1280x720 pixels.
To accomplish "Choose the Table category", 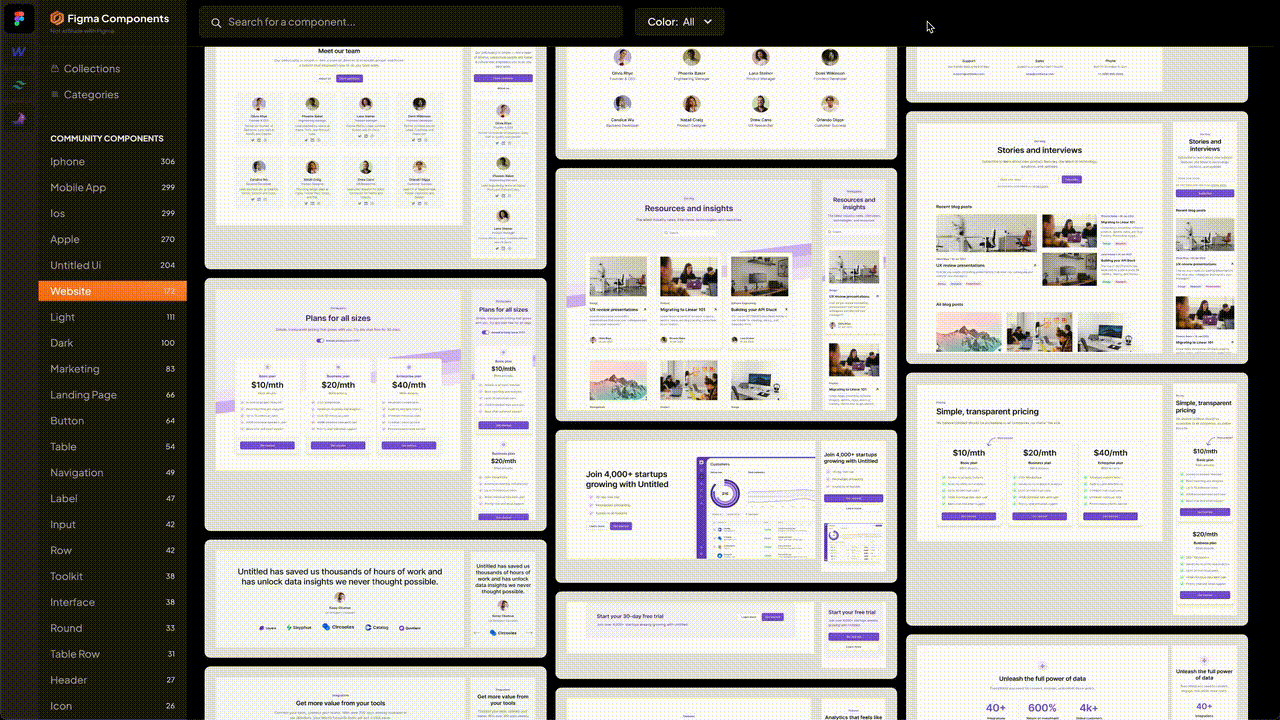I will pyautogui.click(x=112, y=447).
